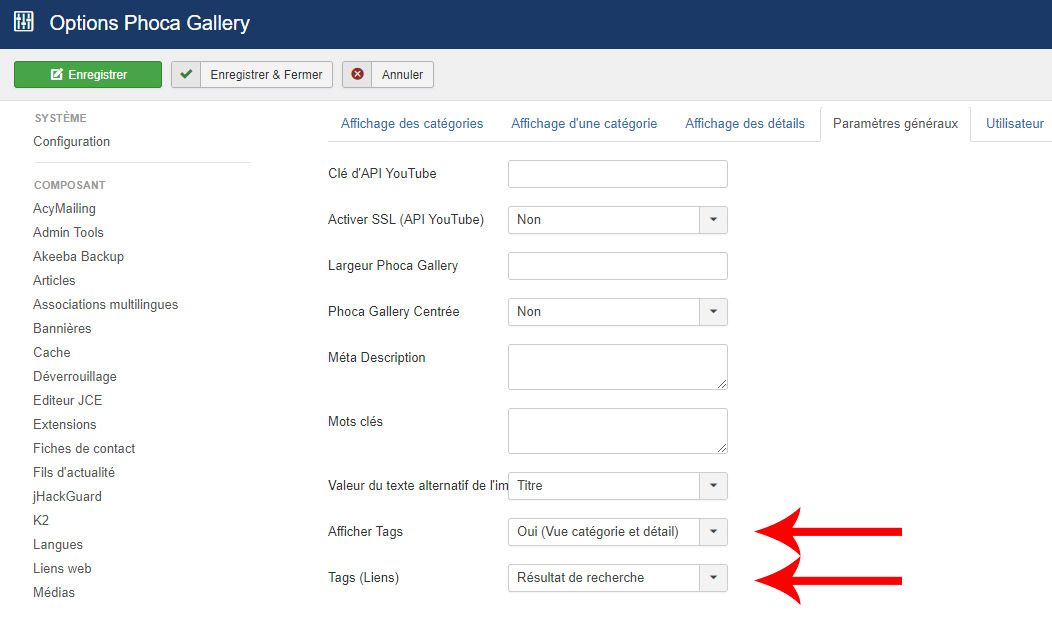Viewport: 1052px width, 617px height.
Task: Open Extensions options
Action: 64,425
